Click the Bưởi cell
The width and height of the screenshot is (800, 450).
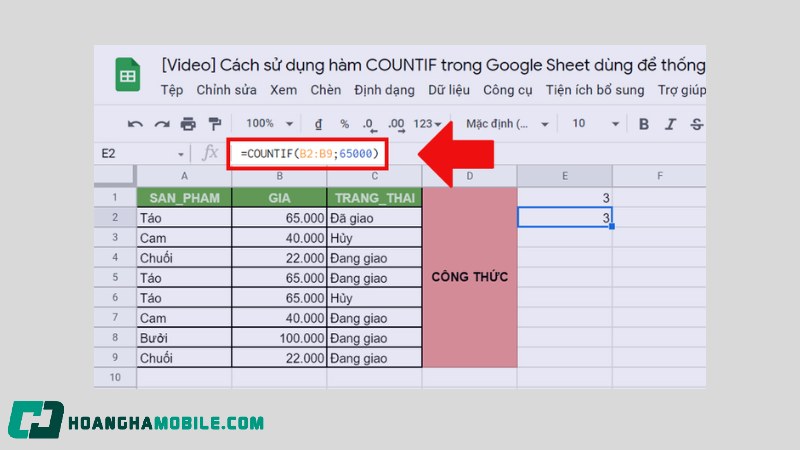tap(184, 338)
